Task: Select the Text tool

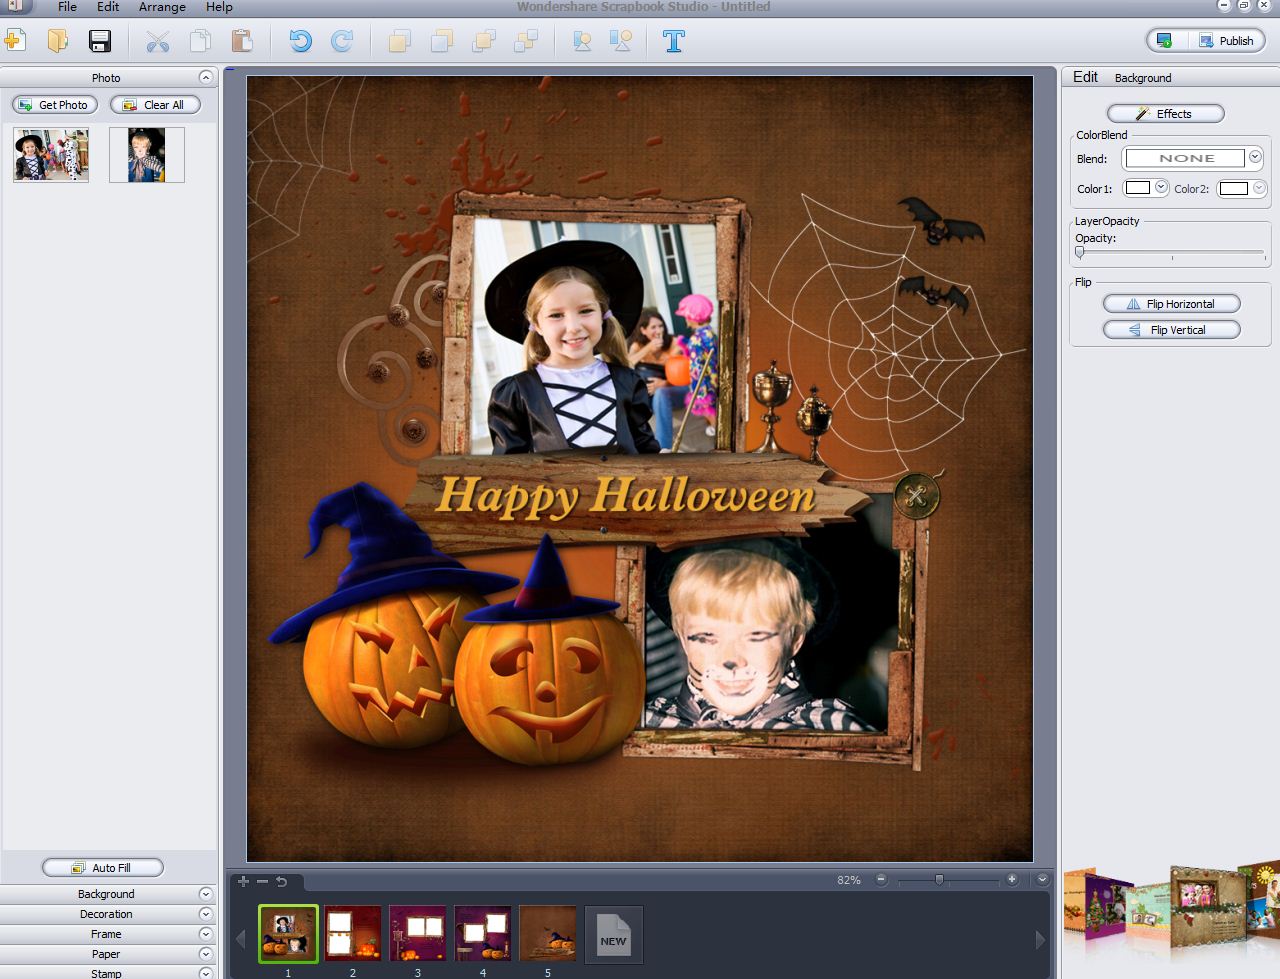Action: 674,41
